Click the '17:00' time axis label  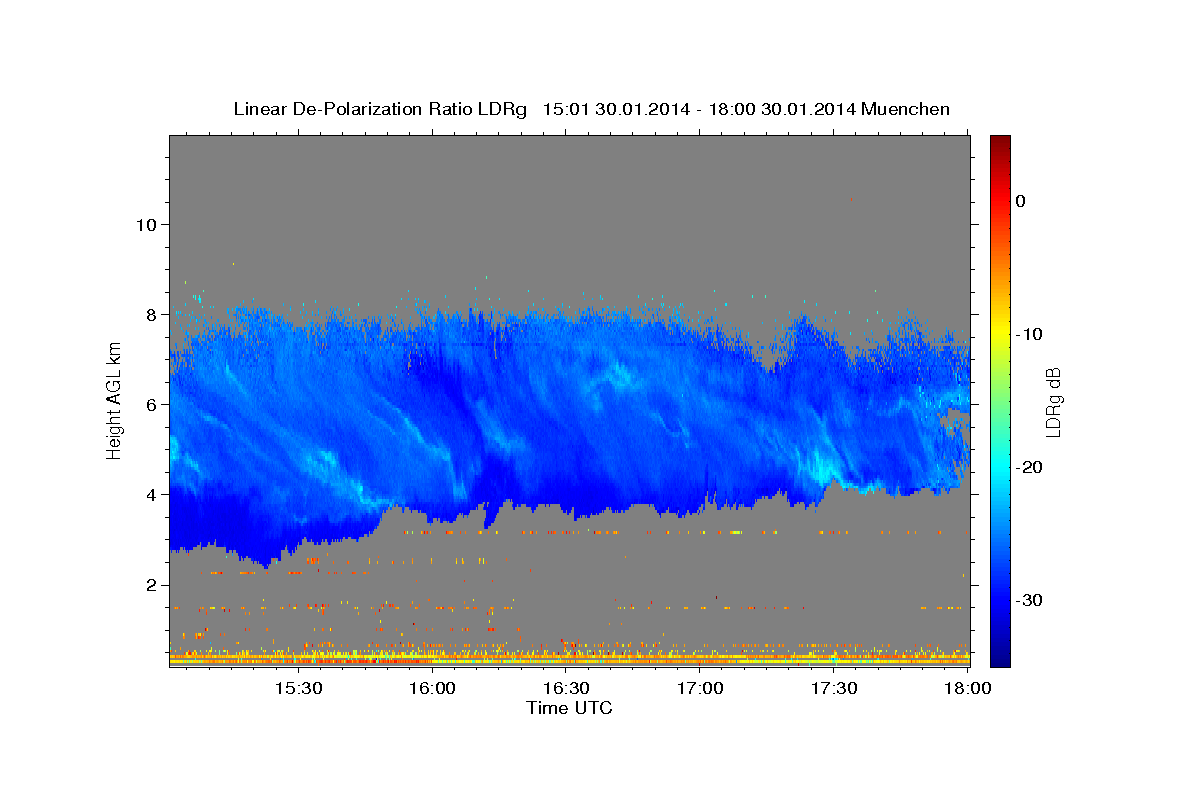[700, 689]
